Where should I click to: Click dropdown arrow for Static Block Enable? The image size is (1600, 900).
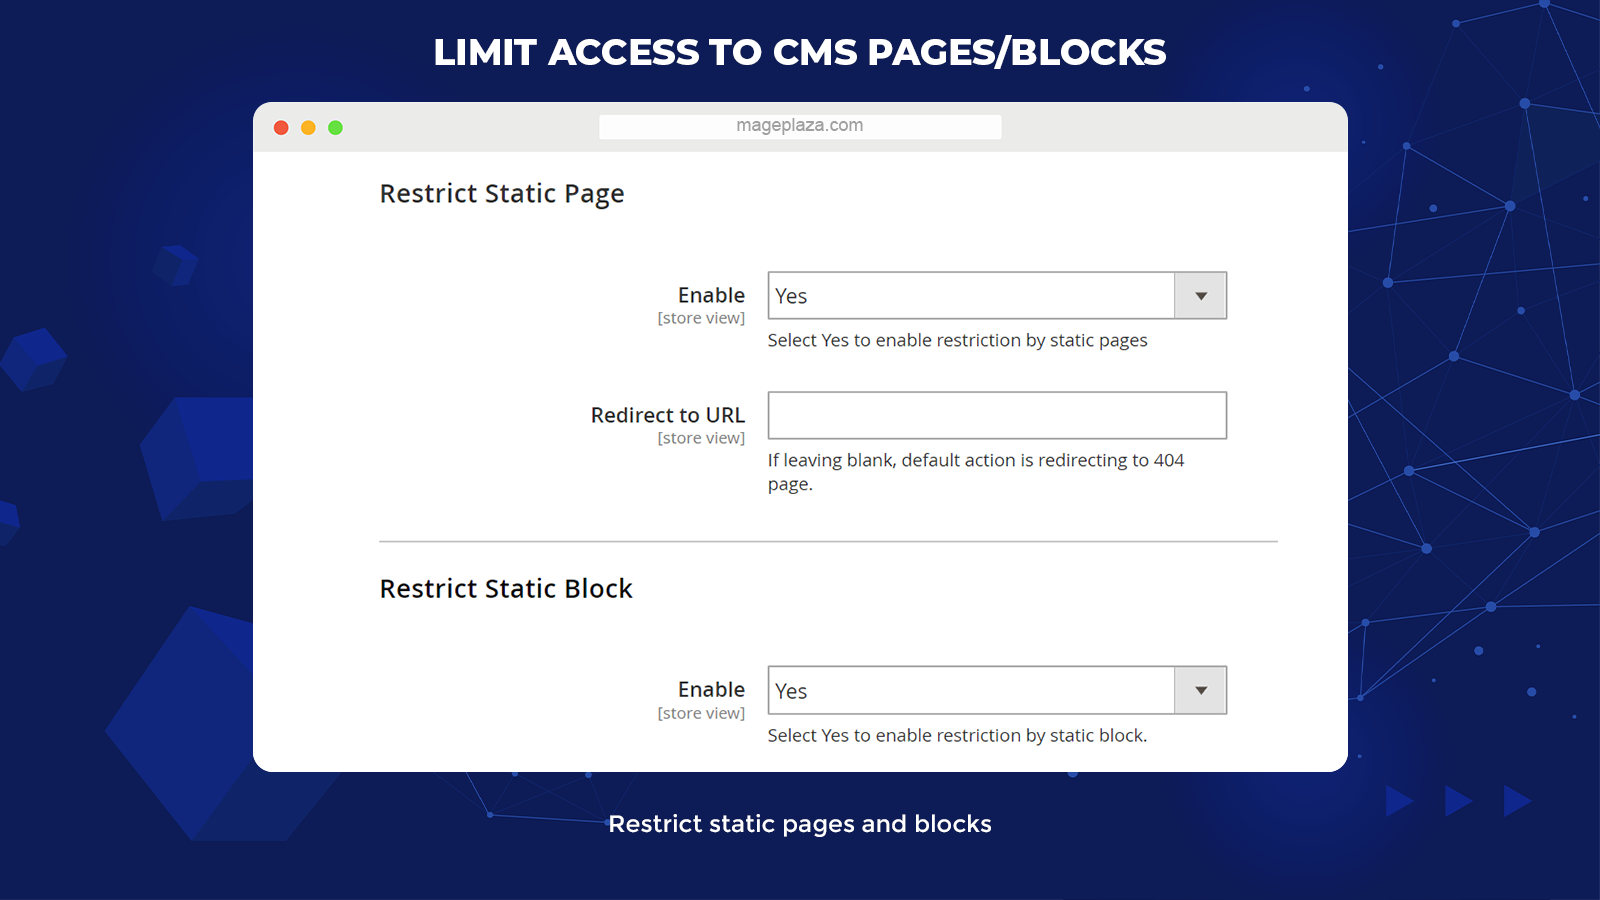pos(1201,691)
